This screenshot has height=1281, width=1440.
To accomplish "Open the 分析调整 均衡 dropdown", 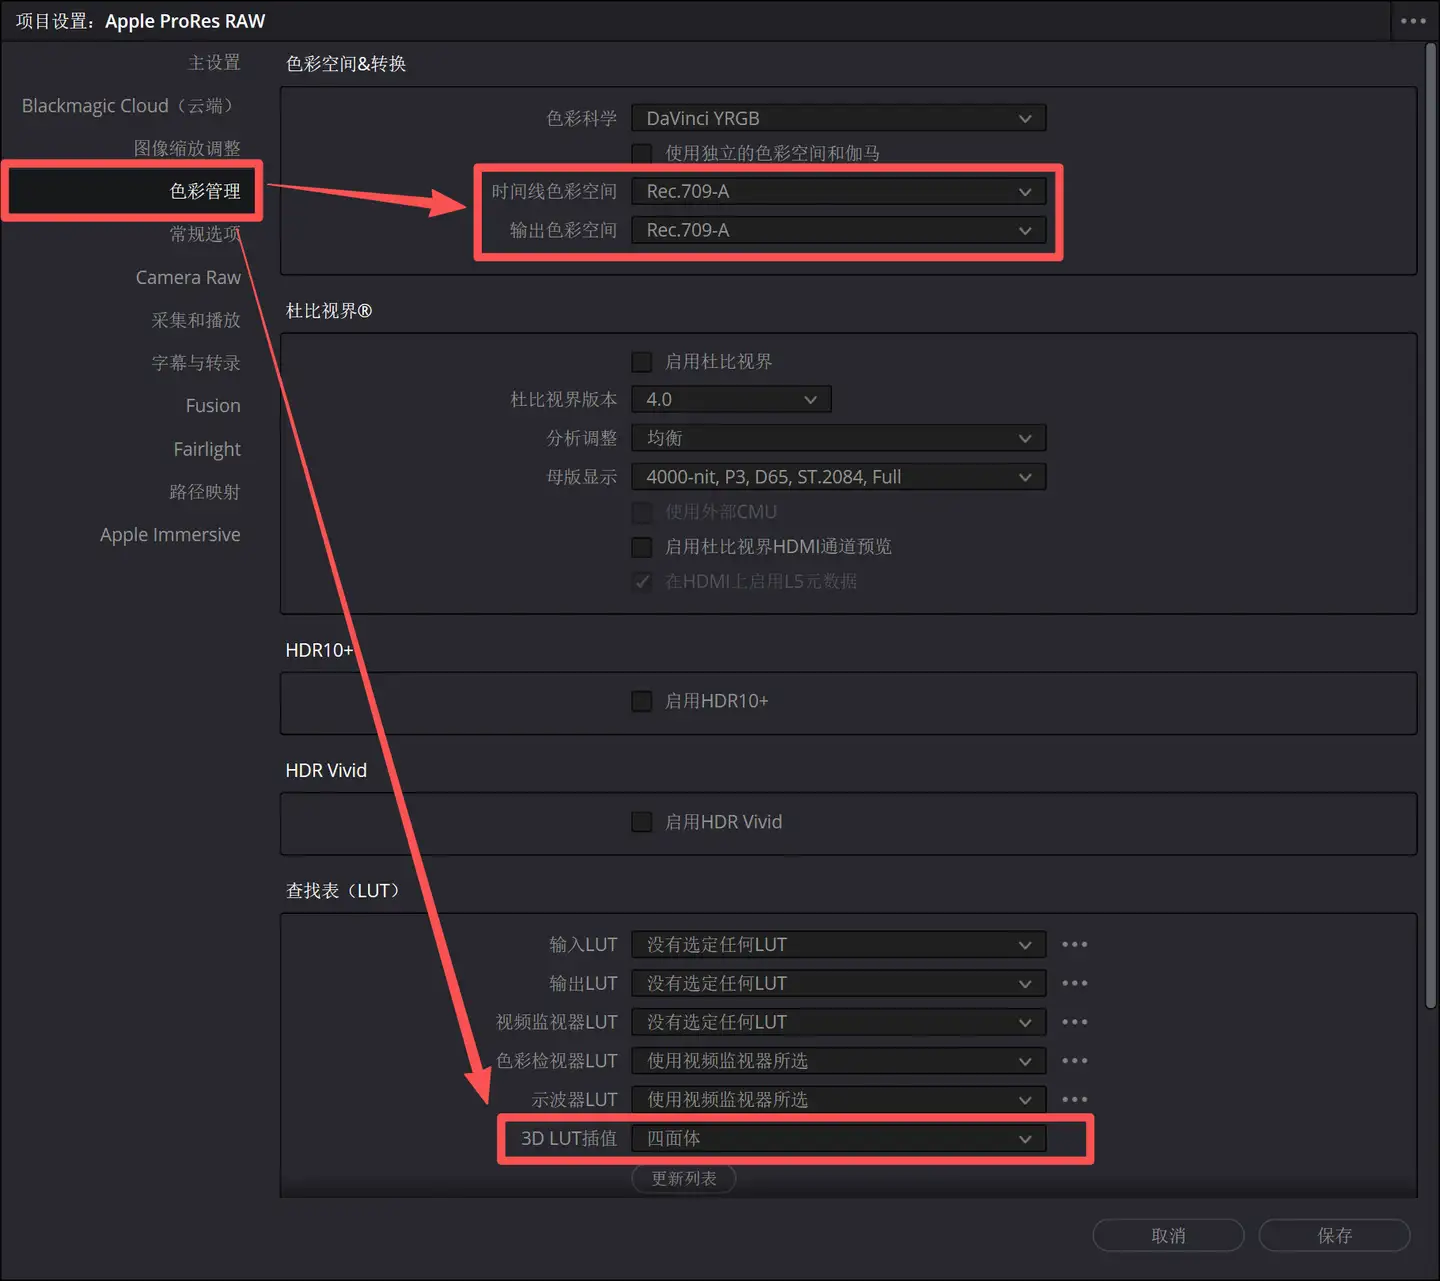I will [839, 438].
